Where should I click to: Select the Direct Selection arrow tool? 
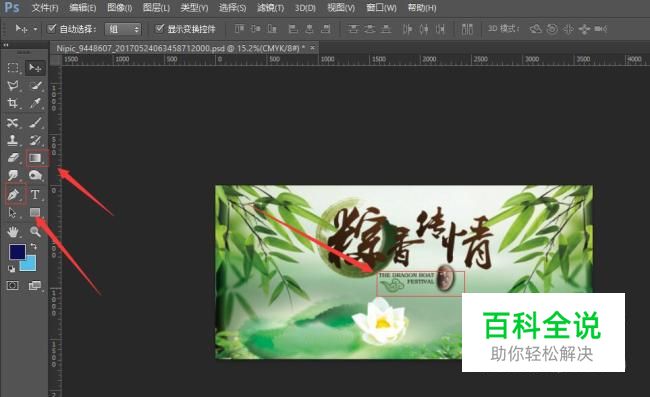[13, 213]
